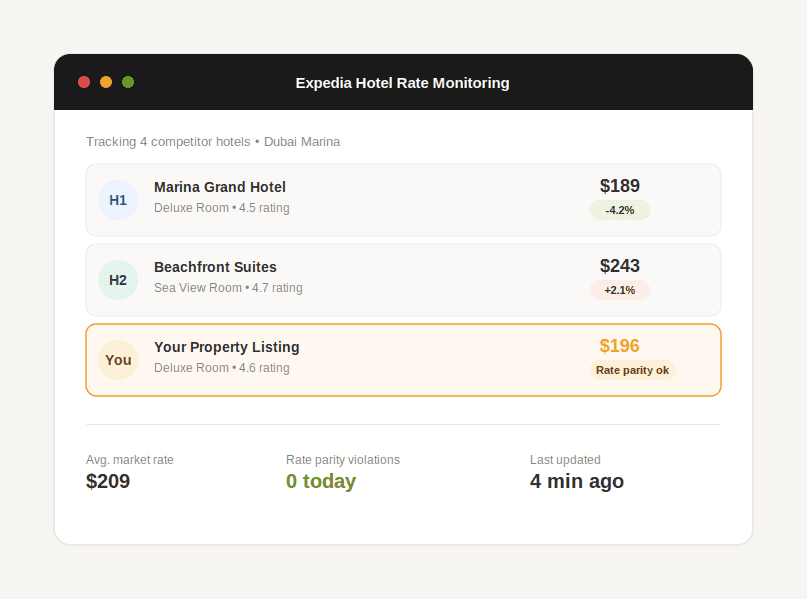Maximize using the green window button
Screen dimensions: 807x599
[128, 82]
